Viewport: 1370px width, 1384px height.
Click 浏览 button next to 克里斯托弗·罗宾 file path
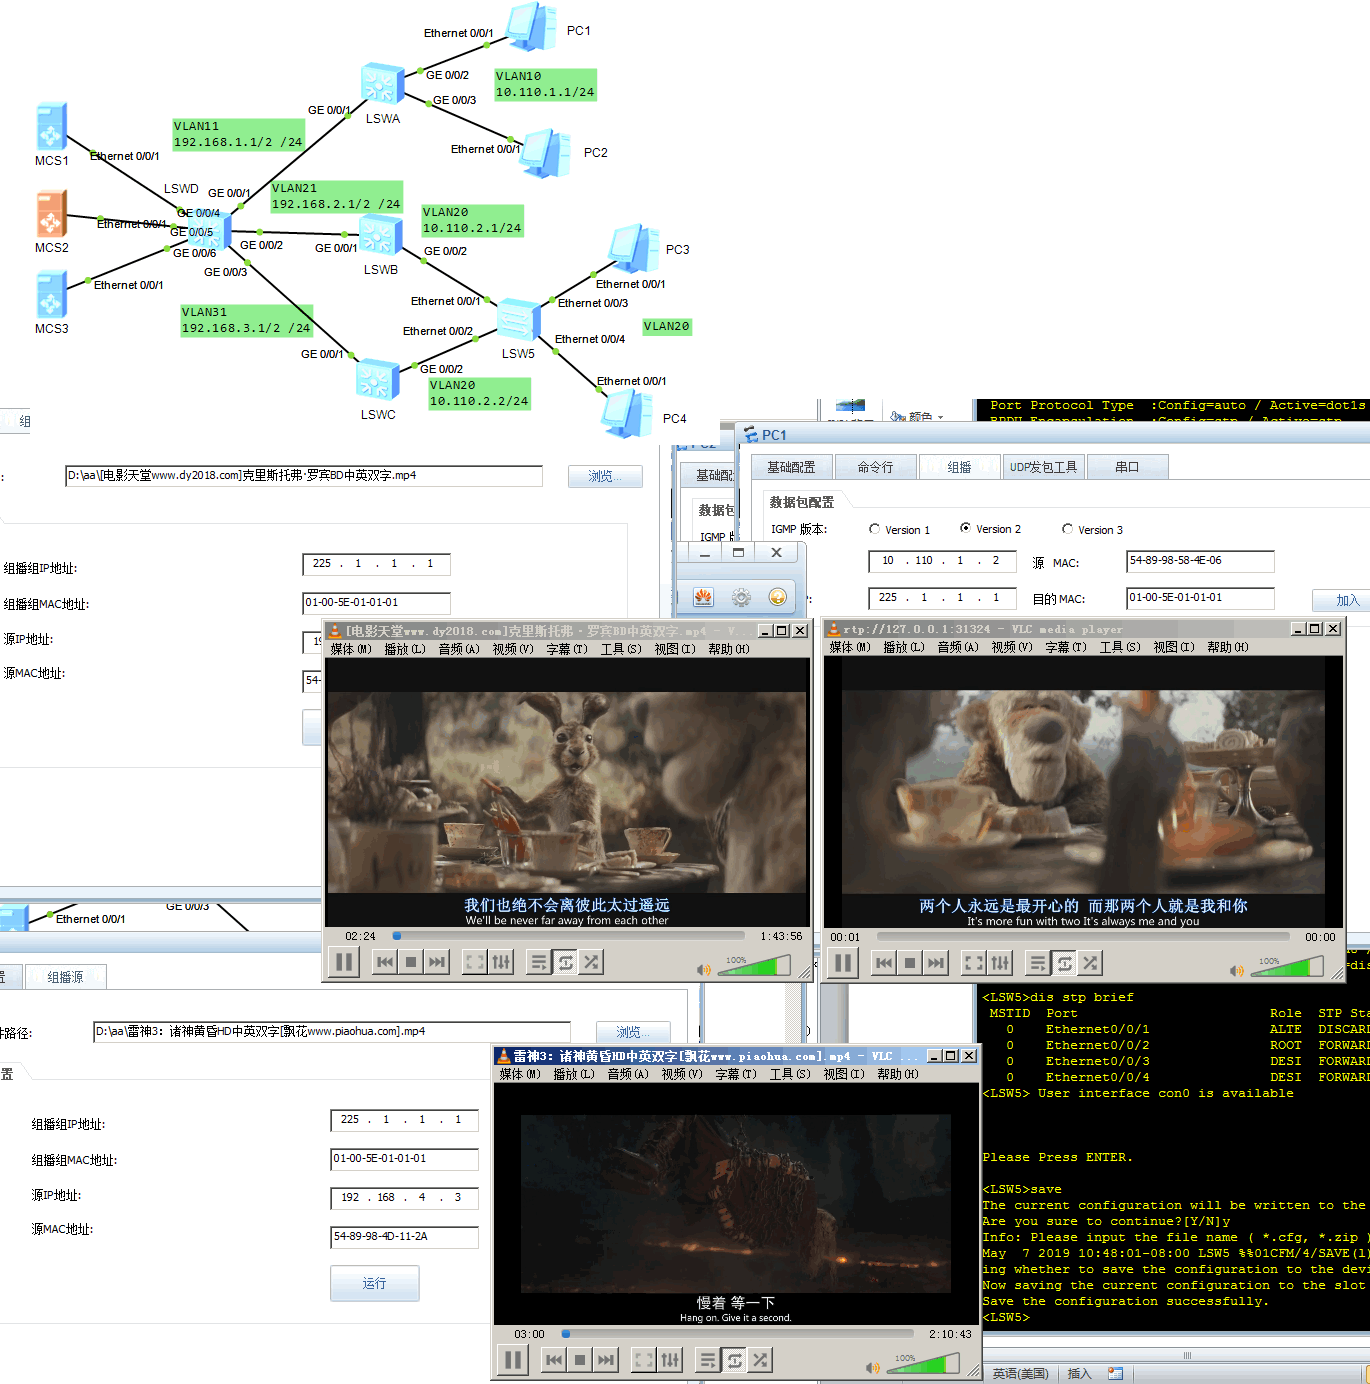[605, 476]
